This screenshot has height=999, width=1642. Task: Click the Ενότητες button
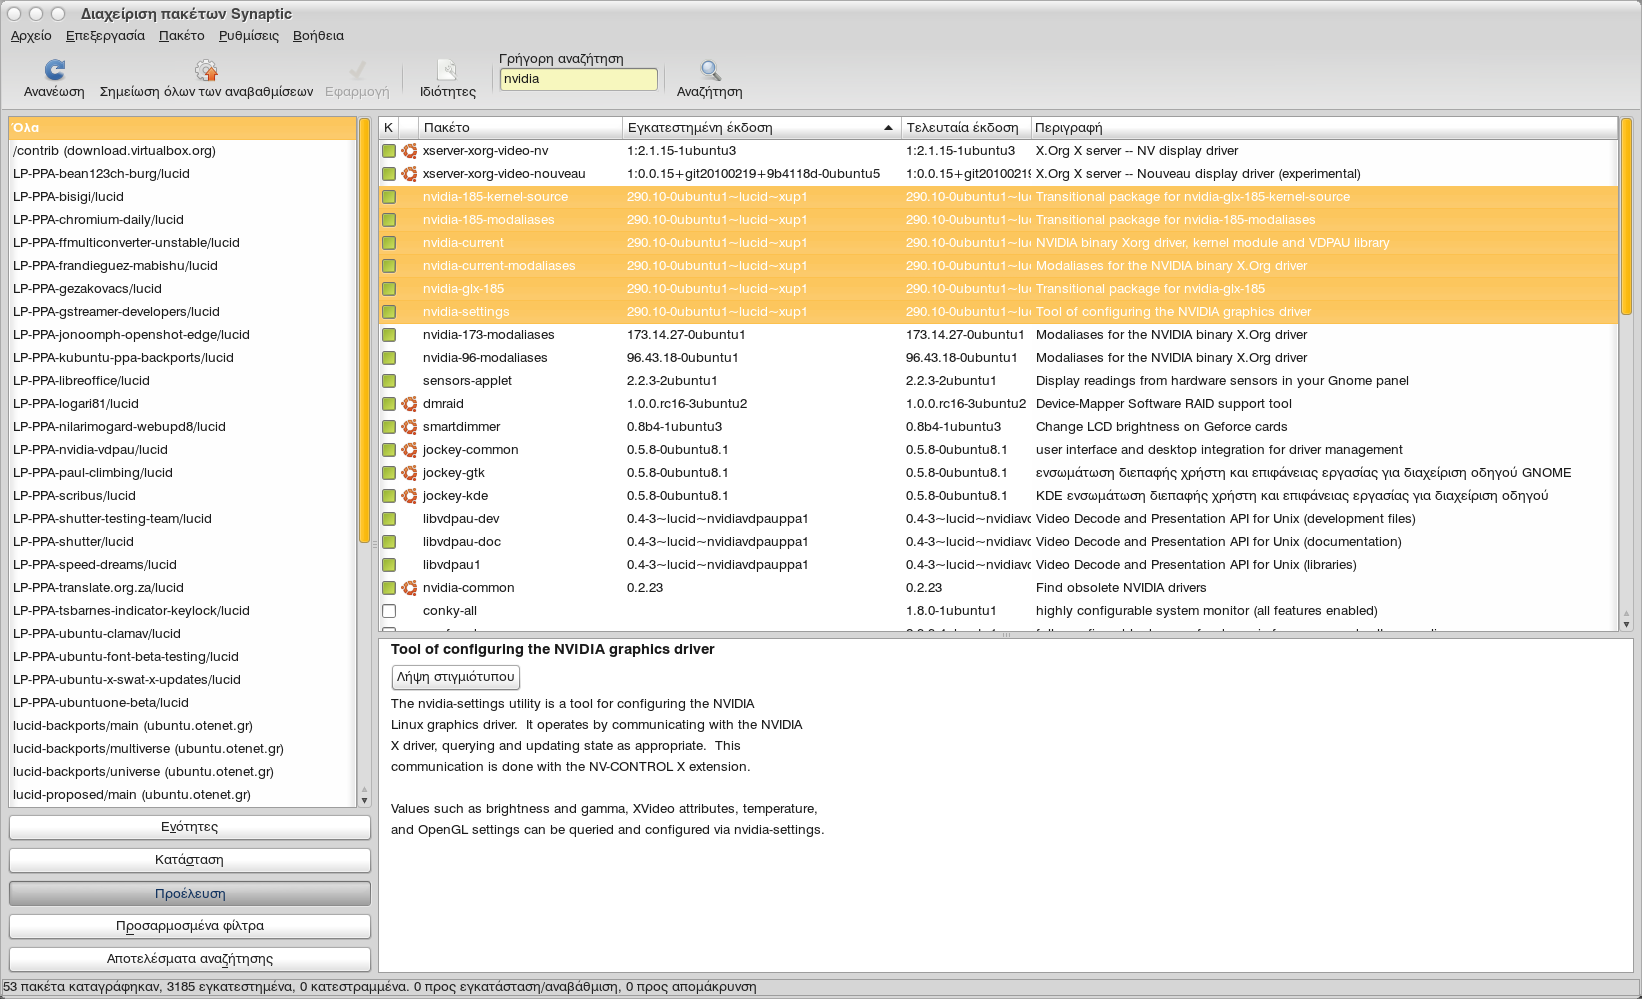tap(190, 827)
